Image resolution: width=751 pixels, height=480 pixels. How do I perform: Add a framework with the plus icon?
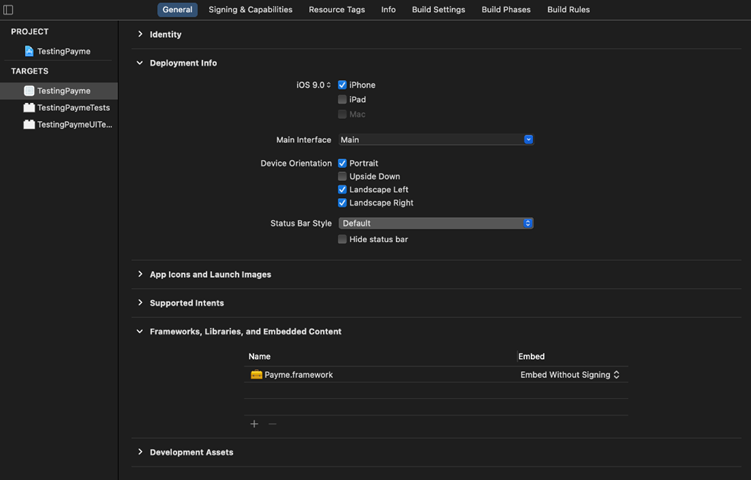[x=254, y=424]
